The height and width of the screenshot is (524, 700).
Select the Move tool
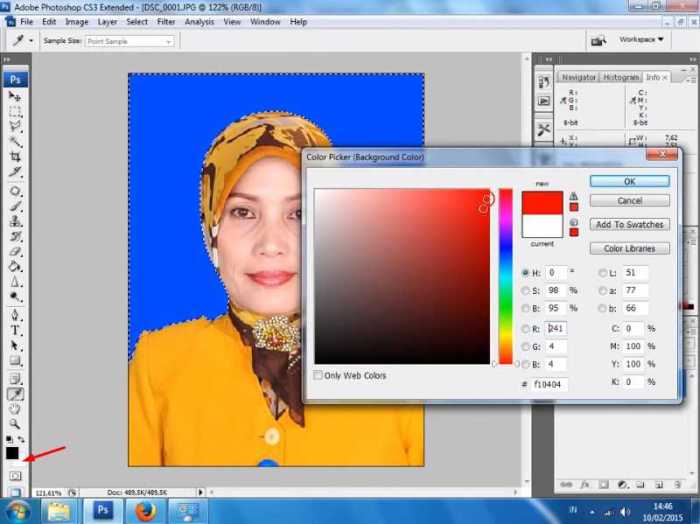[15, 96]
